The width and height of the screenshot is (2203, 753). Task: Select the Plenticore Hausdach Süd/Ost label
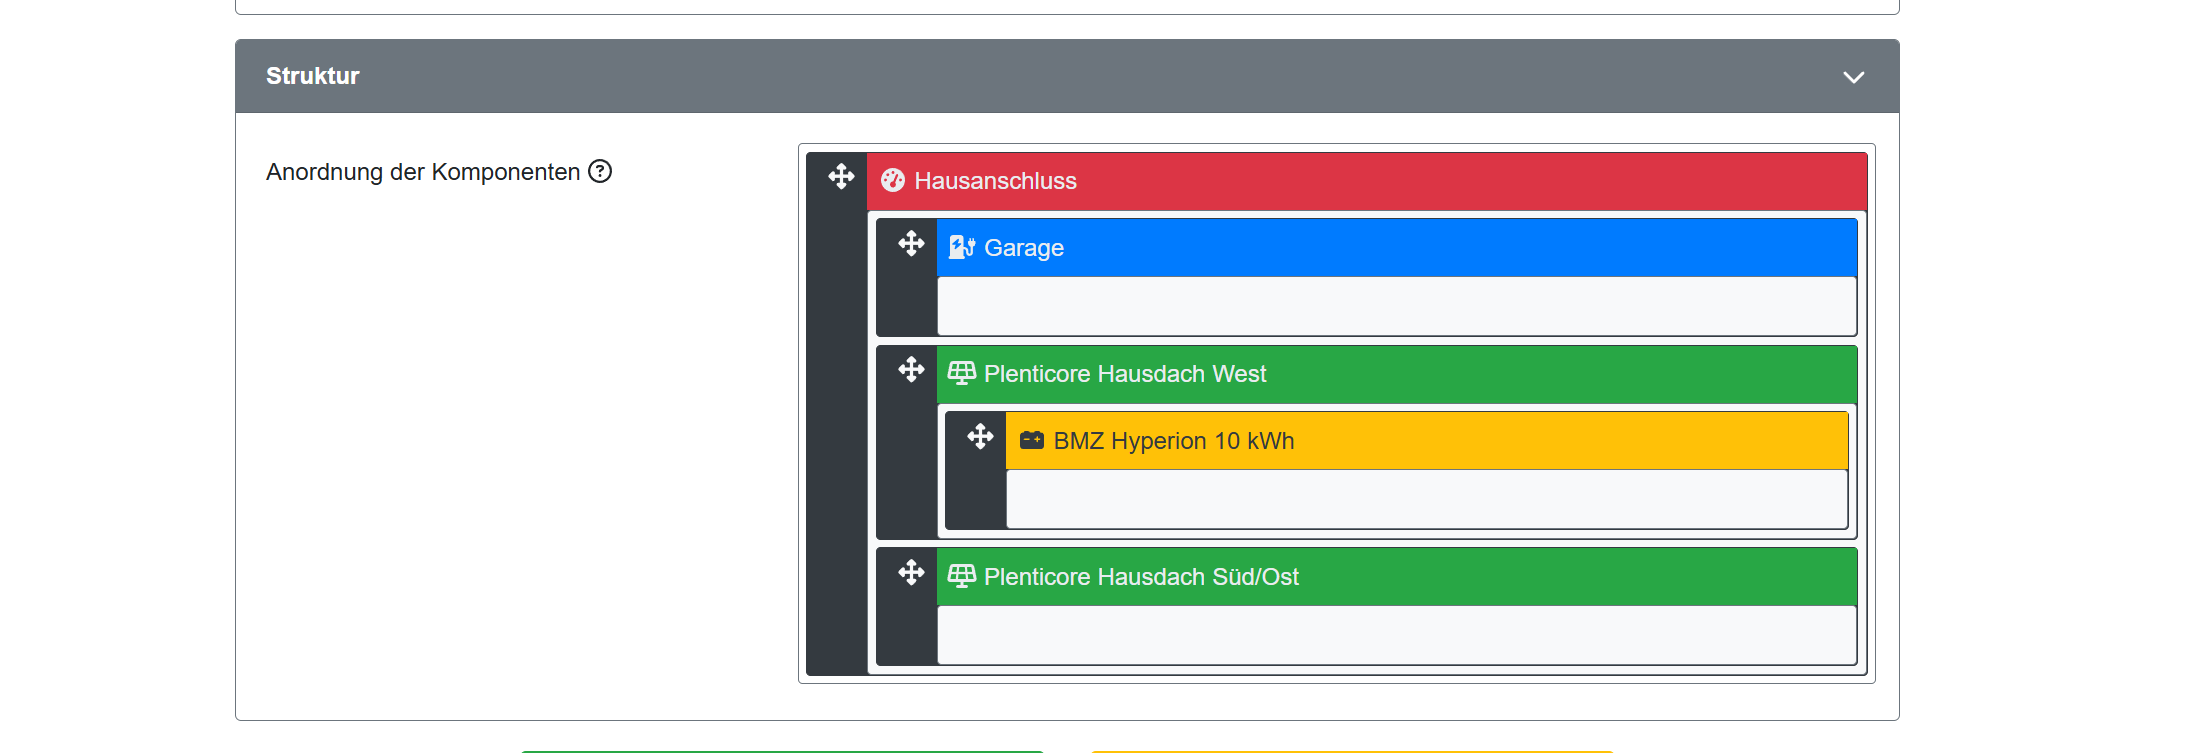pos(1141,577)
